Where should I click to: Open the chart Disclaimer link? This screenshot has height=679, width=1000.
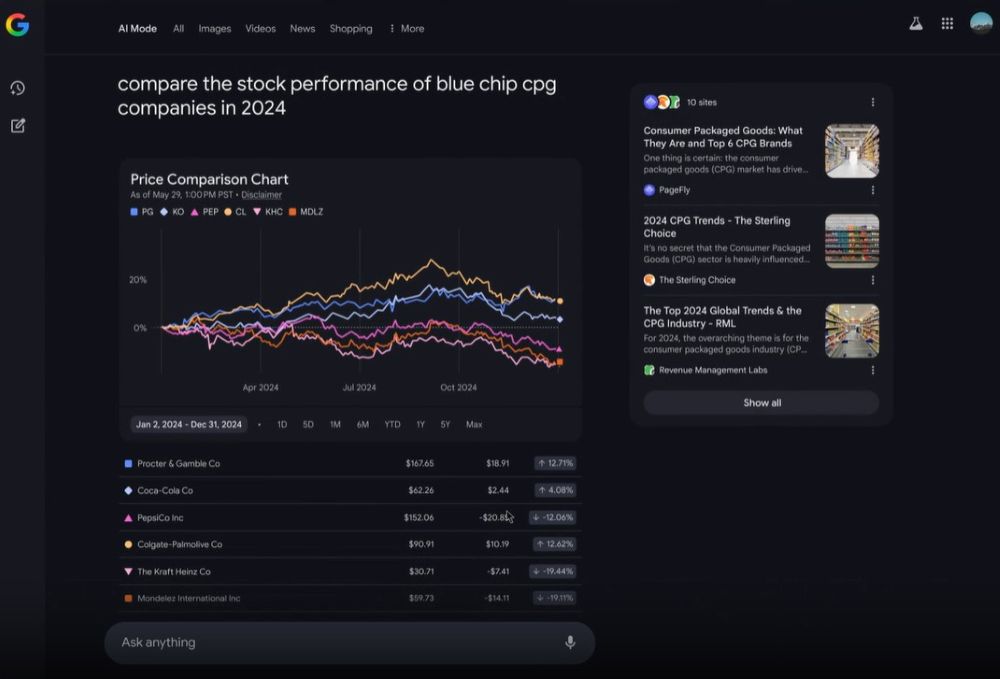click(261, 195)
